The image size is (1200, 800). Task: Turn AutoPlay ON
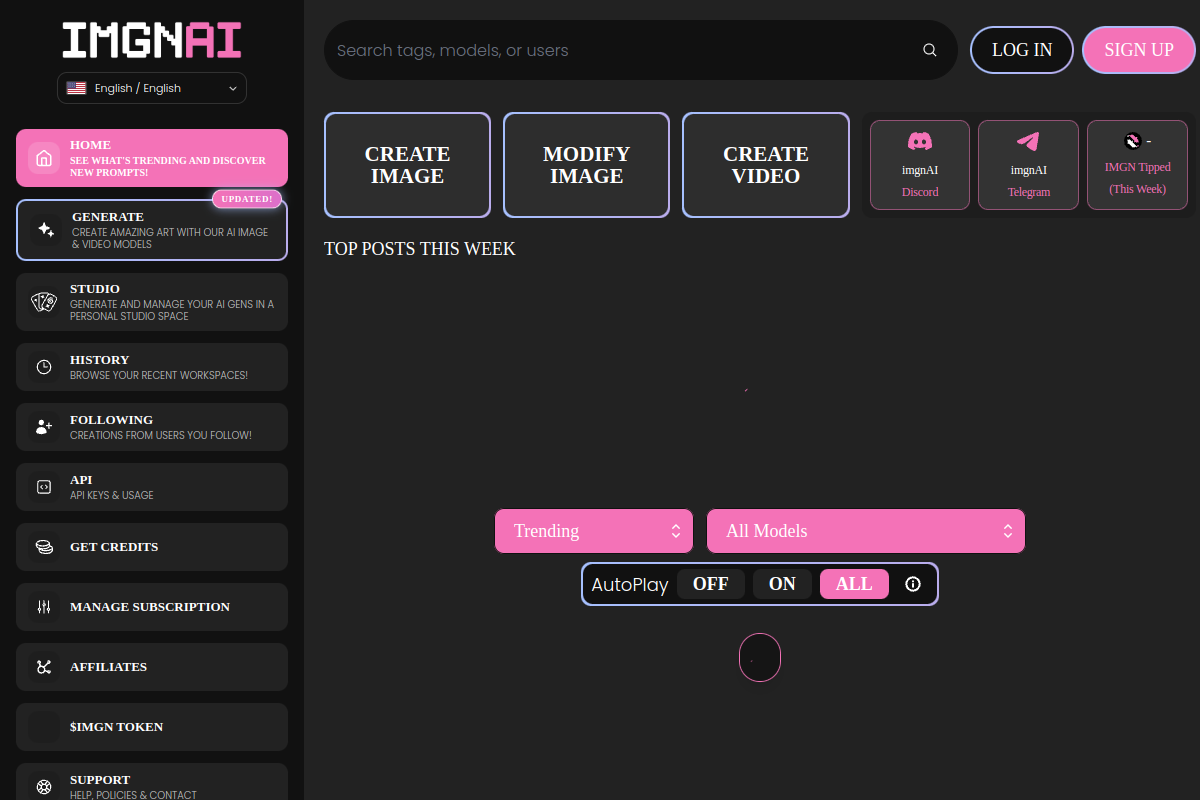click(x=782, y=584)
